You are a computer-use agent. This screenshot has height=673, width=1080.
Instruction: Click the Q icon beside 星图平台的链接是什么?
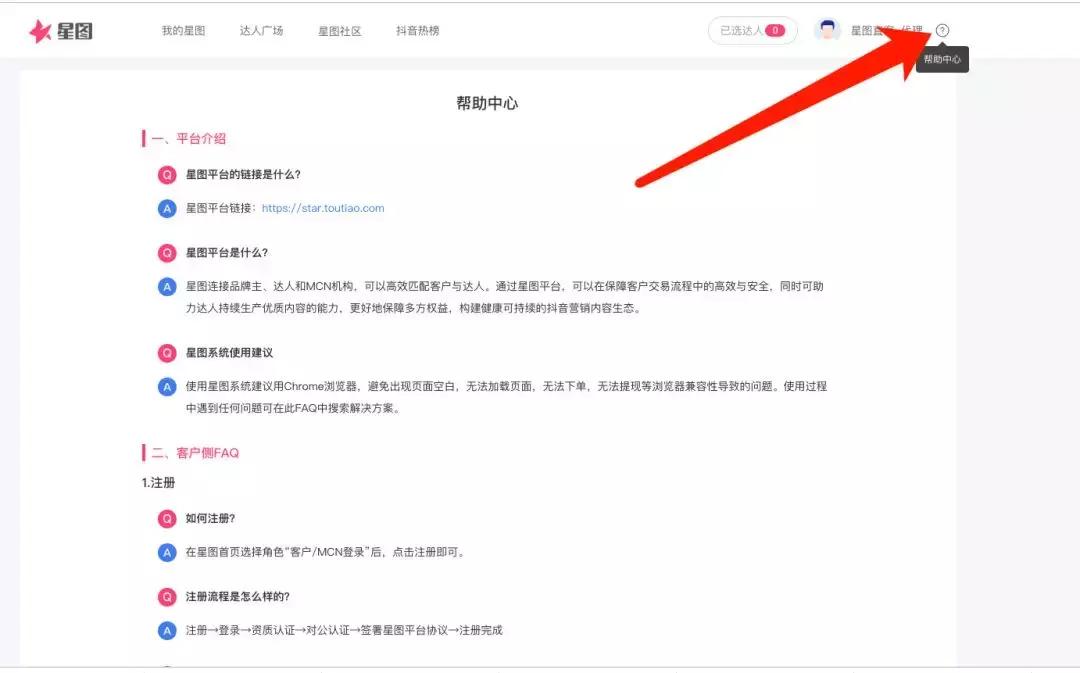(x=167, y=174)
